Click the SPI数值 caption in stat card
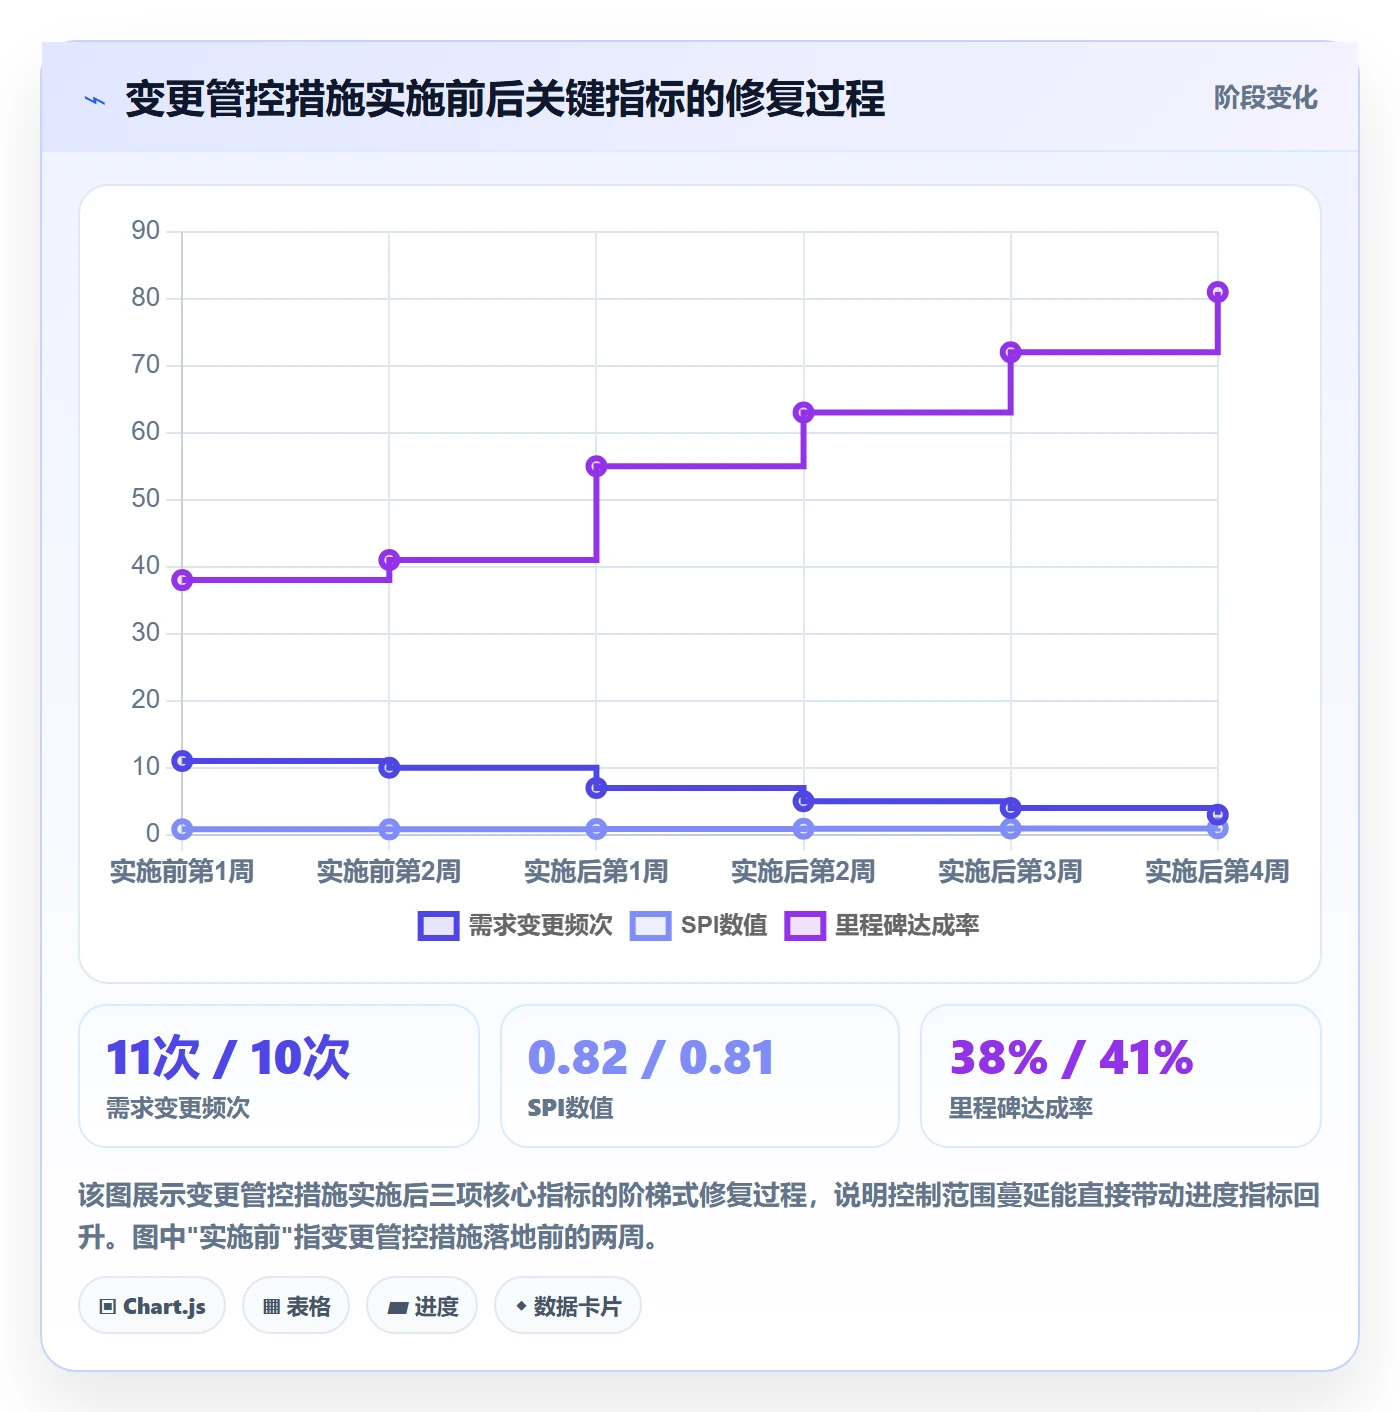This screenshot has width=1400, height=1412. coord(570,1108)
